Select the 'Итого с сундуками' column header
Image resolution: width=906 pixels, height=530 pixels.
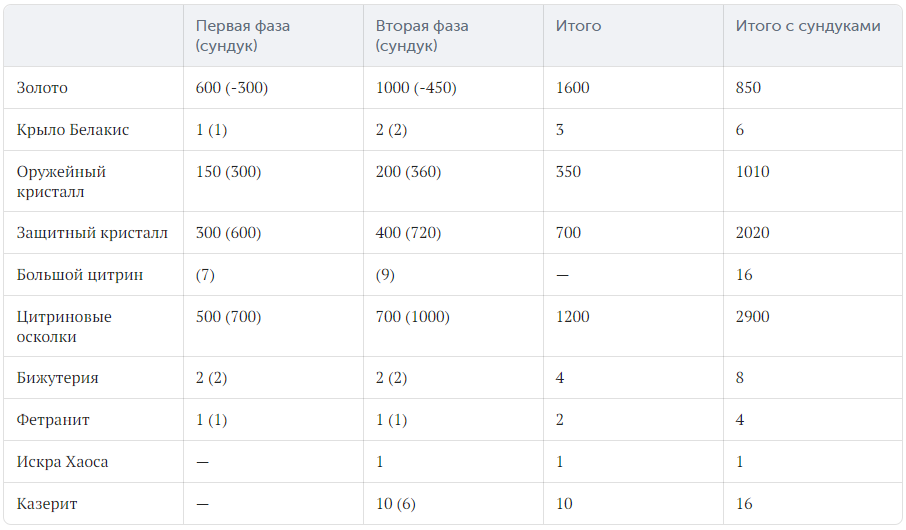click(x=808, y=26)
